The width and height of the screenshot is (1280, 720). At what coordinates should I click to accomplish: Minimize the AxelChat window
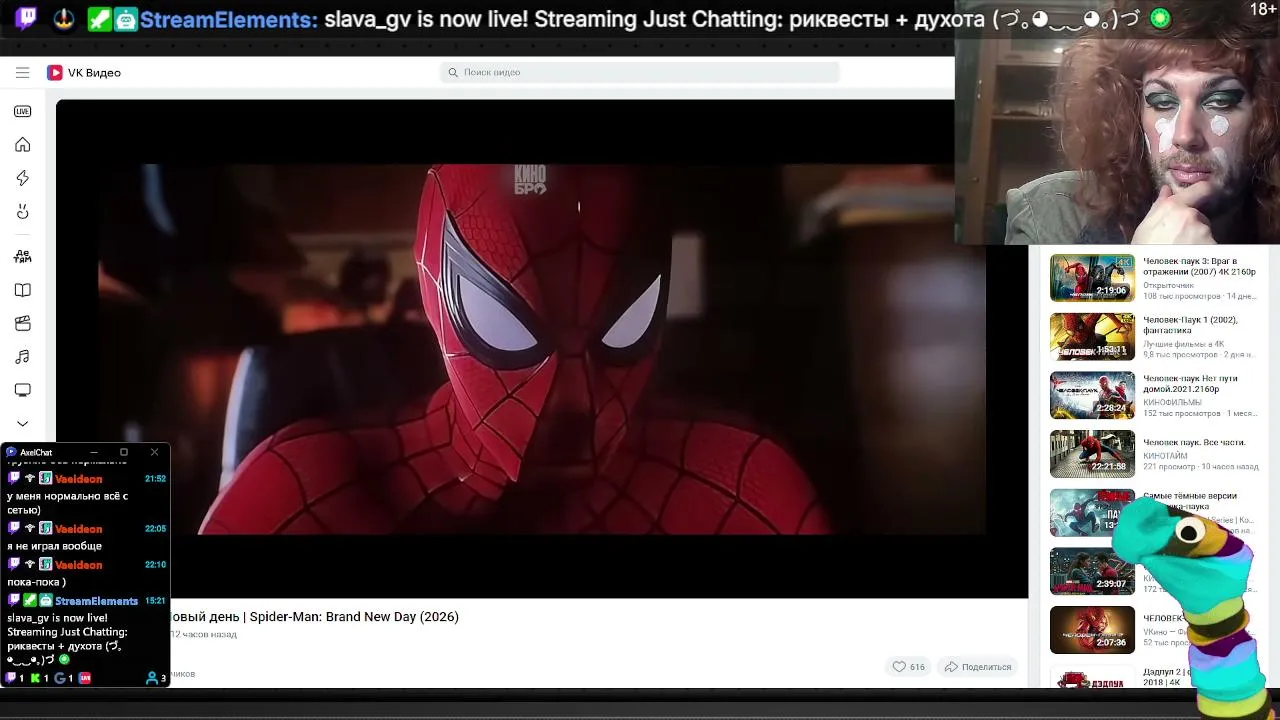coord(93,452)
